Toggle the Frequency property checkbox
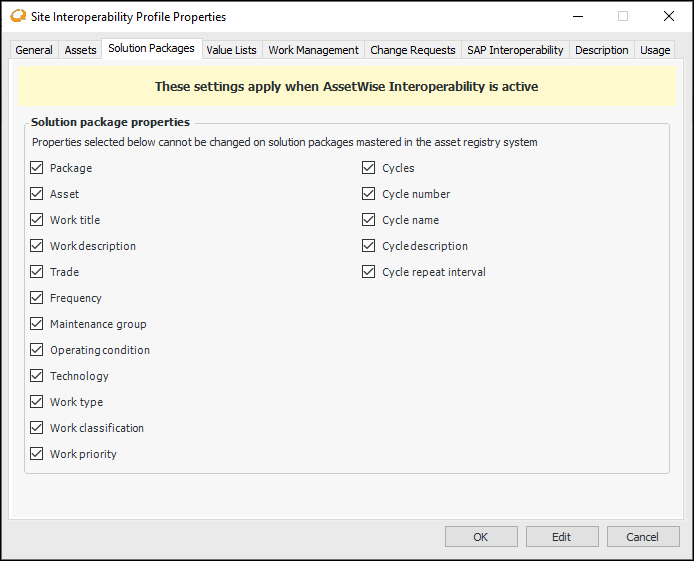Image resolution: width=694 pixels, height=561 pixels. click(37, 298)
